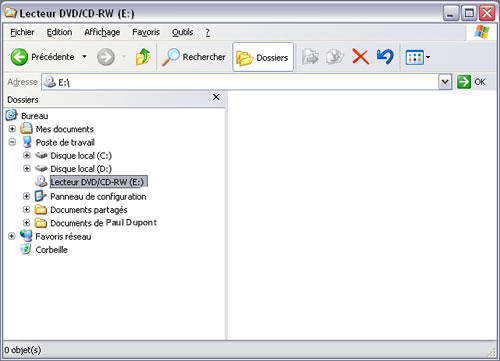Open the address bar dropdown arrow
Screen dimensions: 500x361
pyautogui.click(x=445, y=82)
